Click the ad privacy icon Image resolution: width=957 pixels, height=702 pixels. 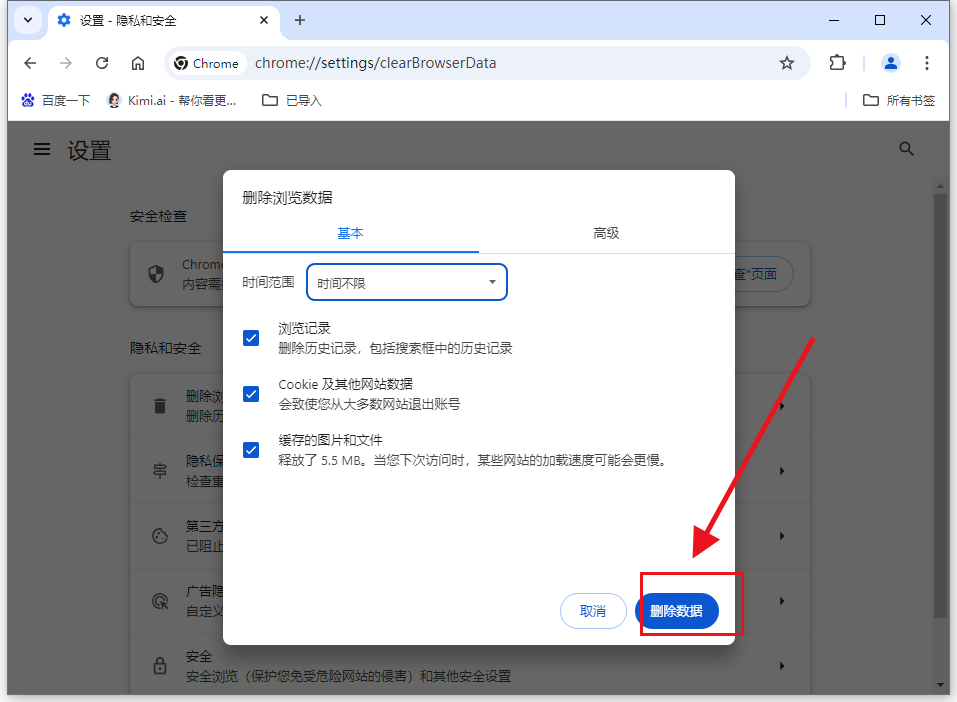(x=160, y=601)
